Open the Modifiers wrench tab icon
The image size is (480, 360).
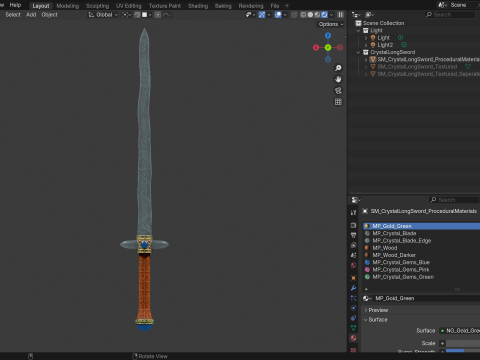pyautogui.click(x=353, y=288)
